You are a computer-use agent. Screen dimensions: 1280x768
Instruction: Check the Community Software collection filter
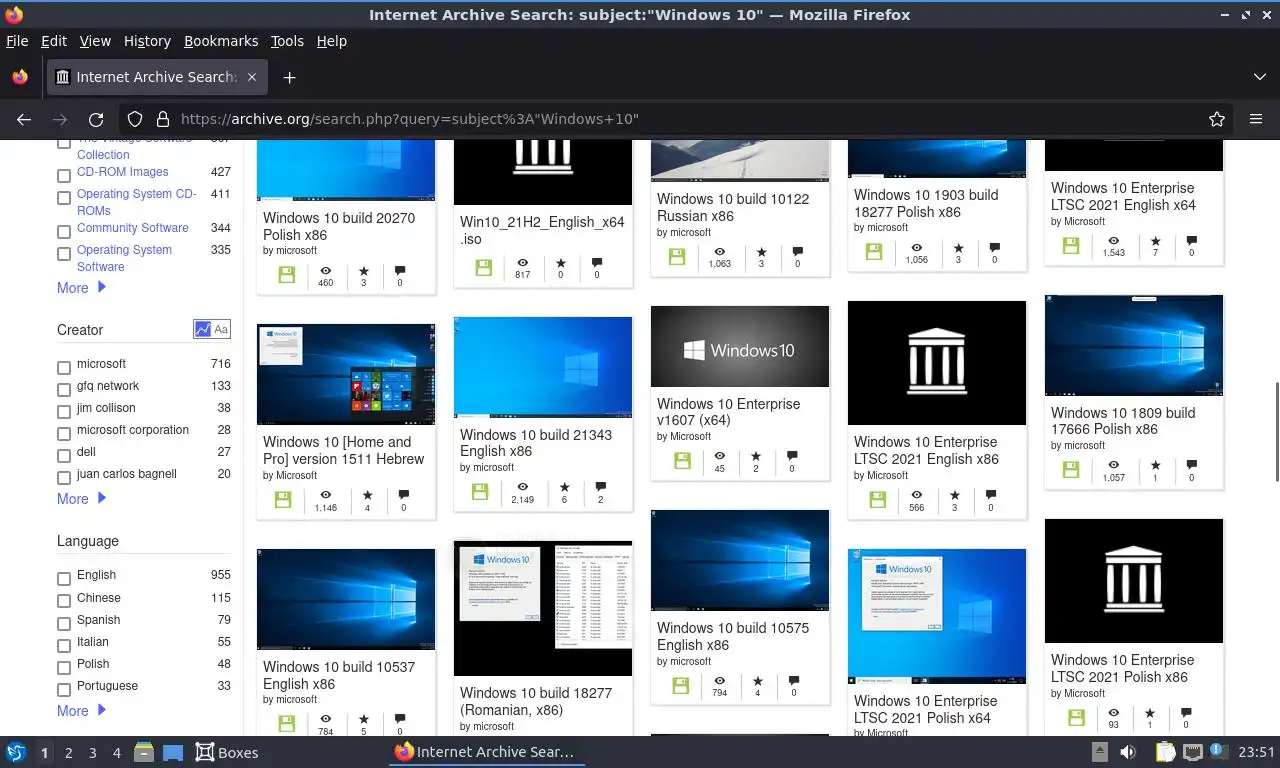[64, 232]
